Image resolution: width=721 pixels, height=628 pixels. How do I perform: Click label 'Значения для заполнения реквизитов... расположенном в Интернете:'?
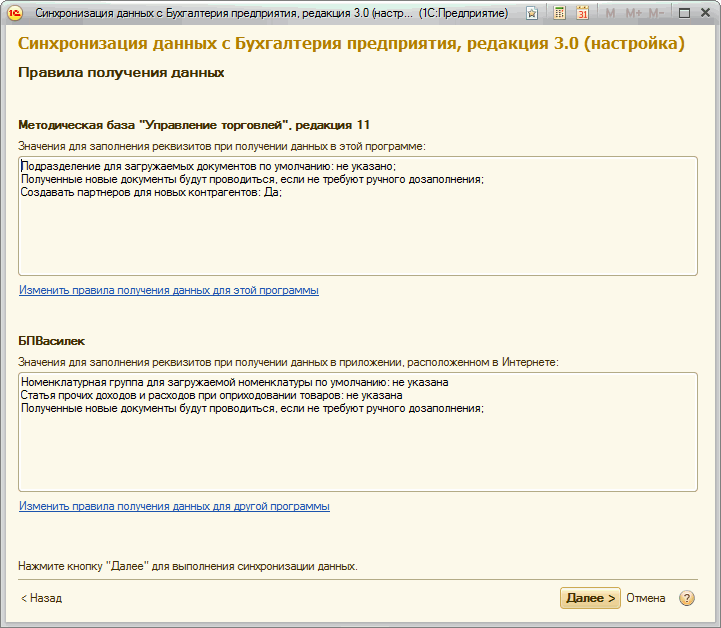288,362
